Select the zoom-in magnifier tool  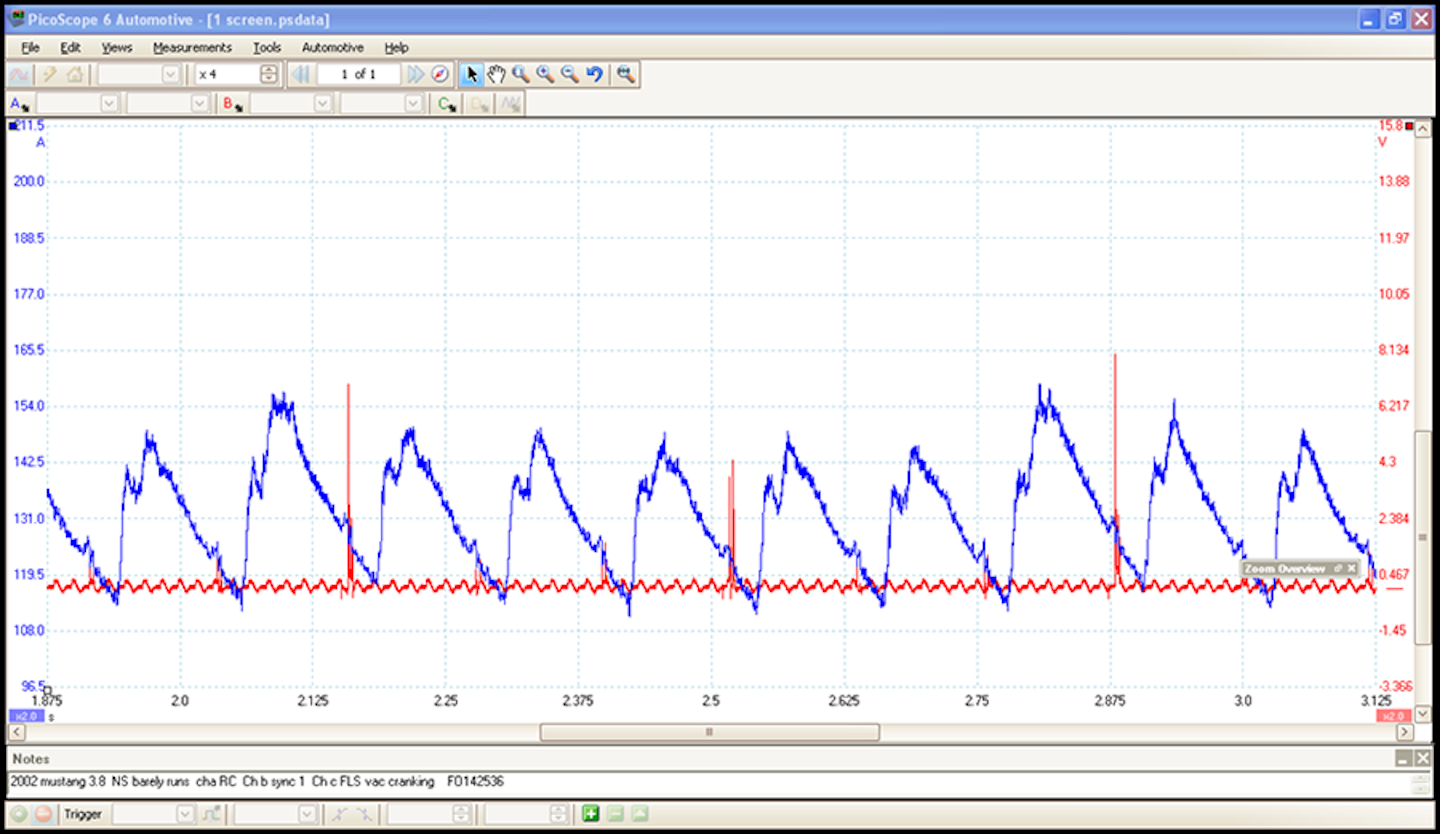click(x=544, y=73)
